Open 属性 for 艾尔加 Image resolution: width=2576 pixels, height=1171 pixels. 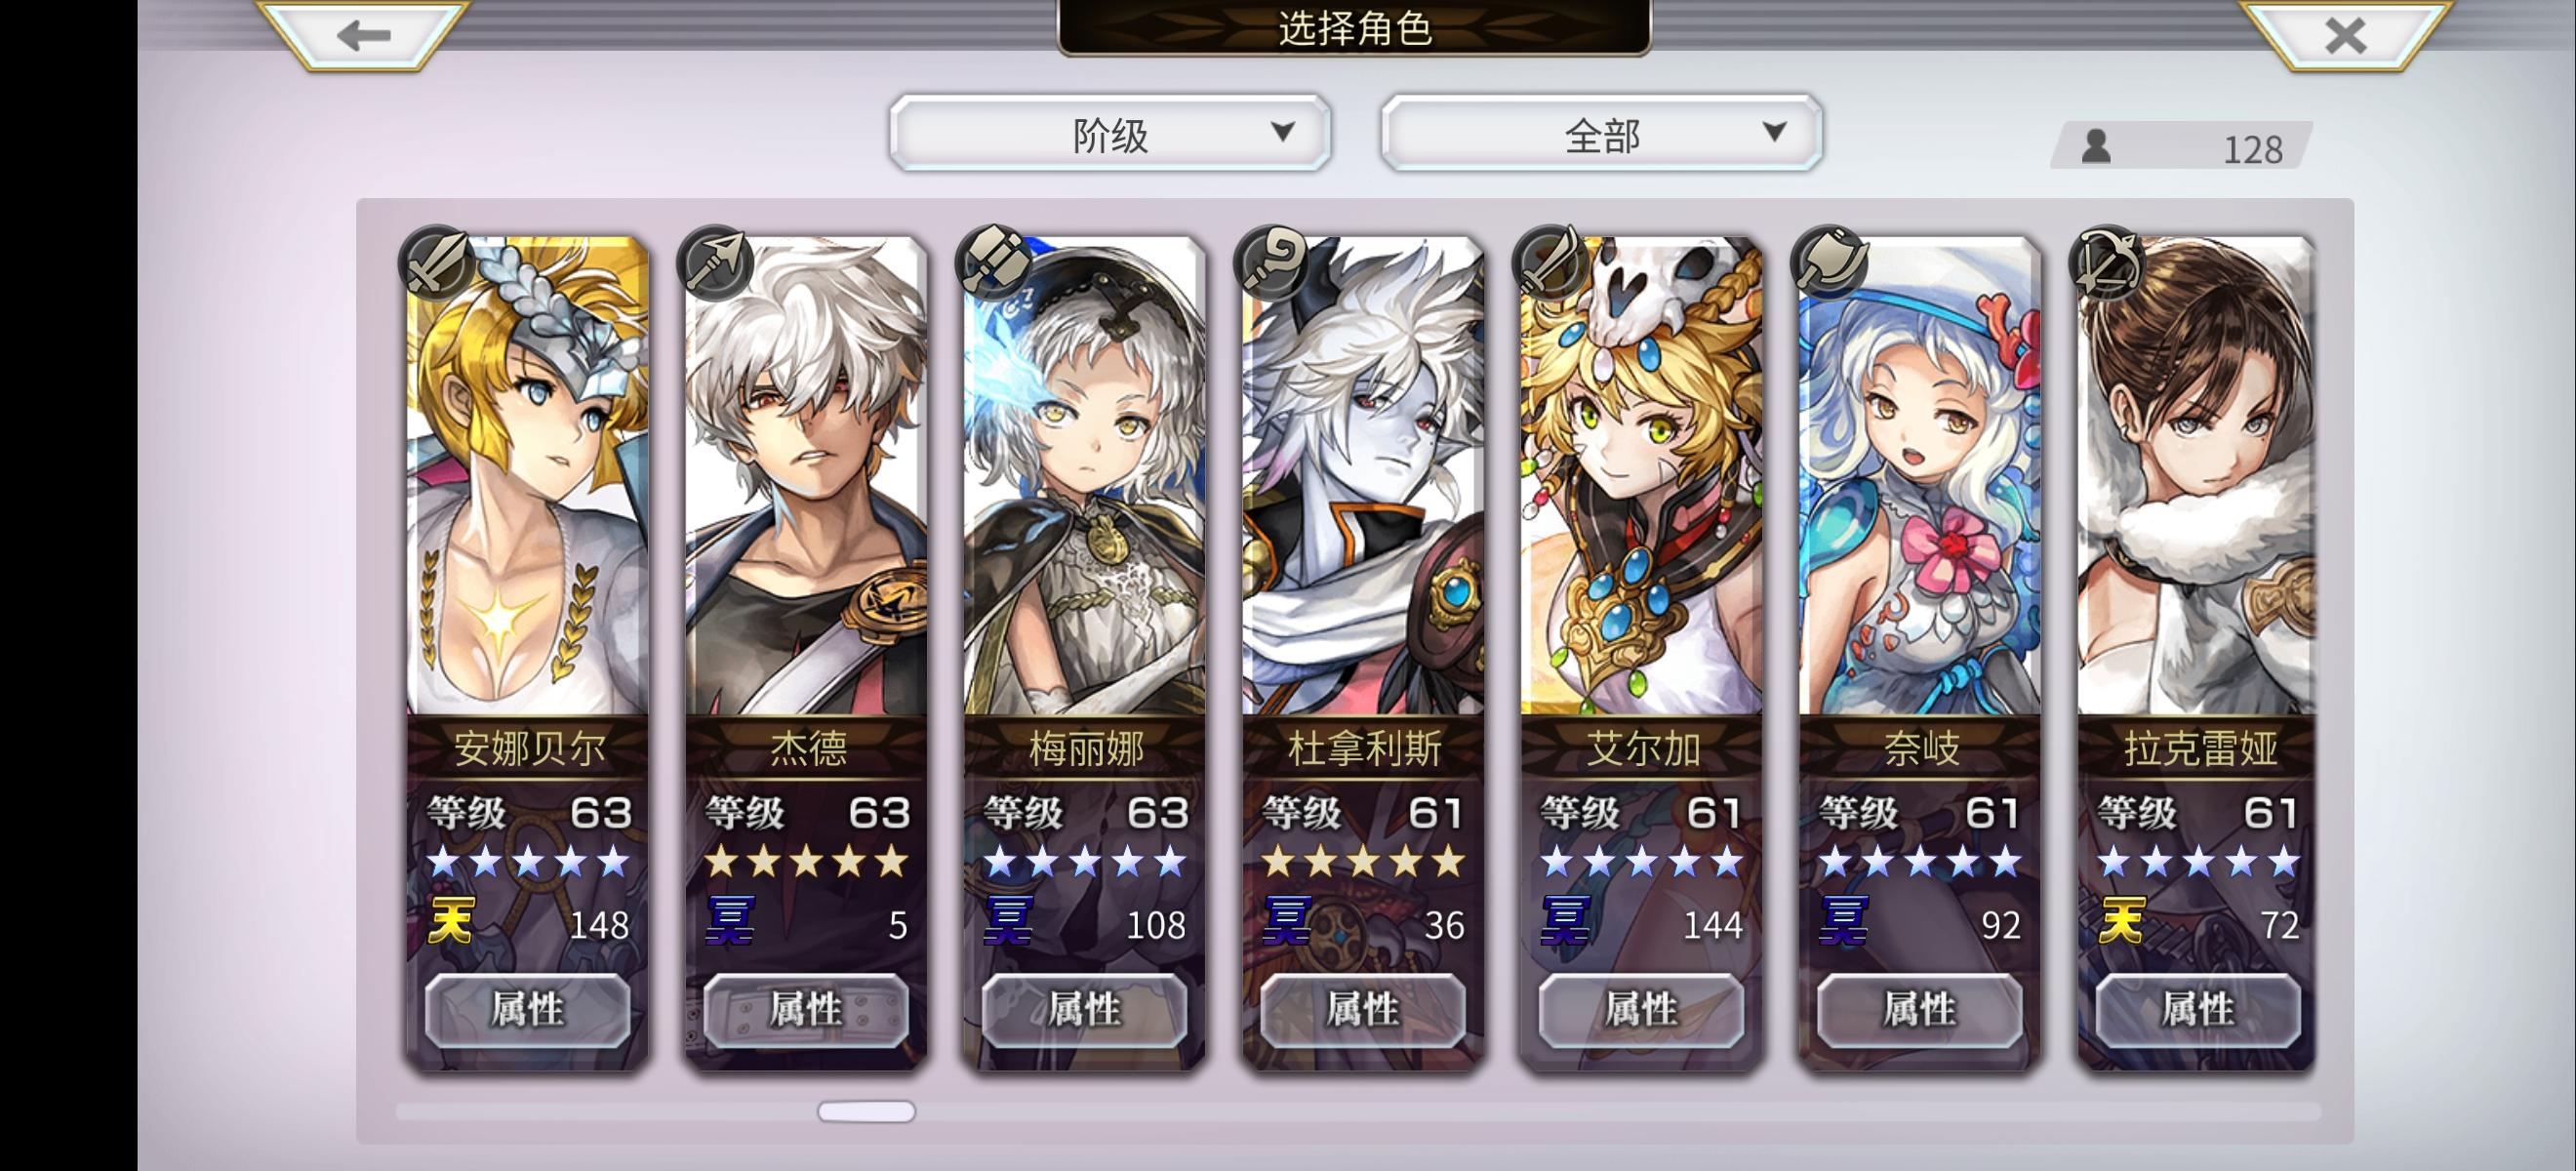pos(1641,1009)
